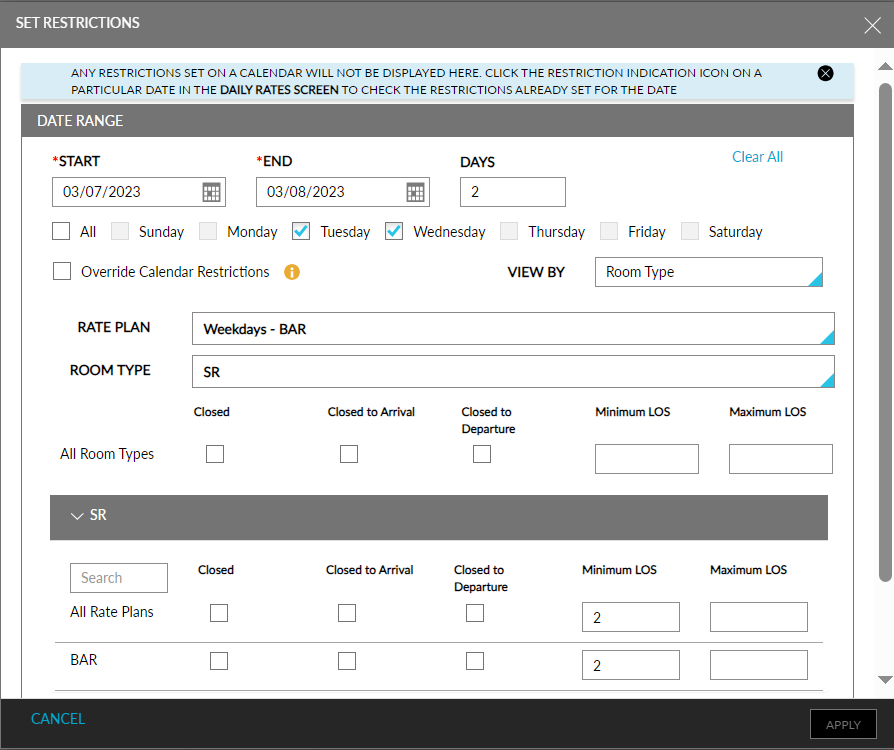
Task: Click the Days input field
Action: [x=513, y=192]
